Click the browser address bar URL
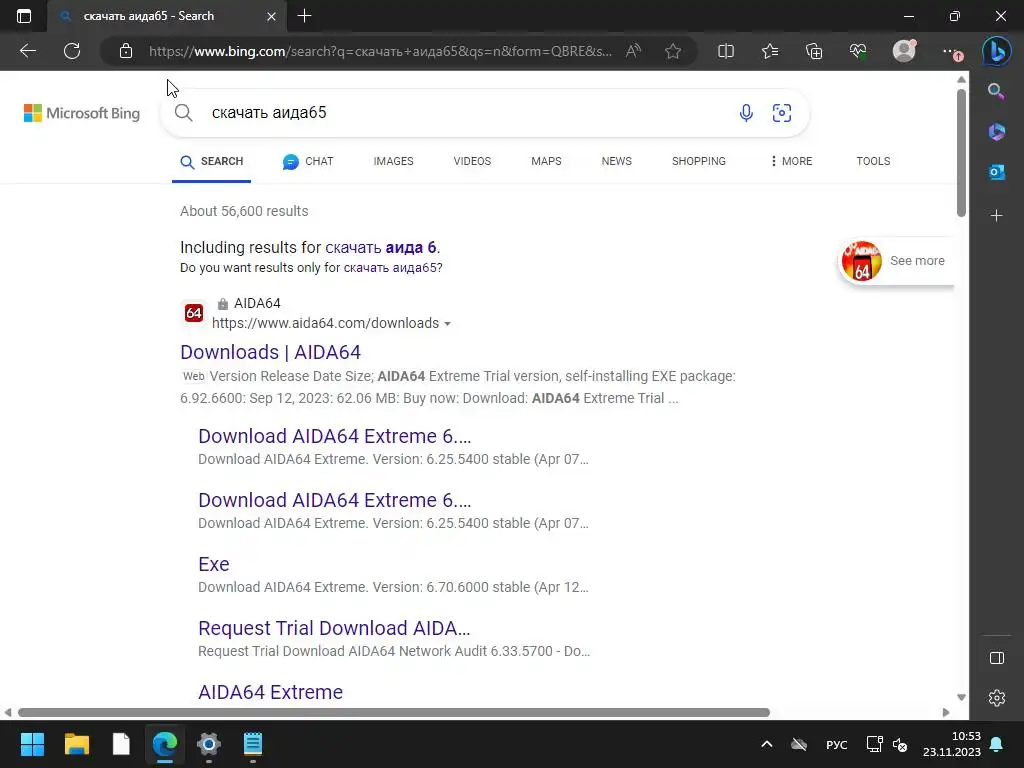Screen dimensions: 1024x768 click(380, 51)
